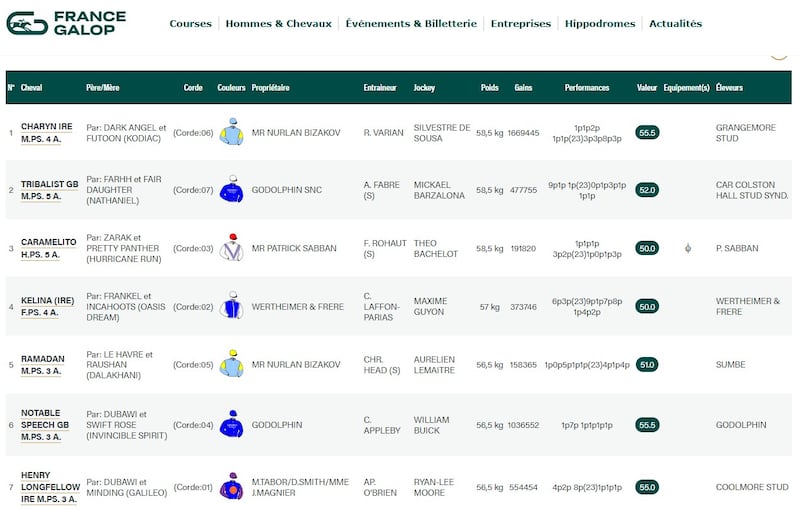This screenshot has height=509, width=800.
Task: Select owner MR PATRICK SABBAN
Action: (294, 248)
